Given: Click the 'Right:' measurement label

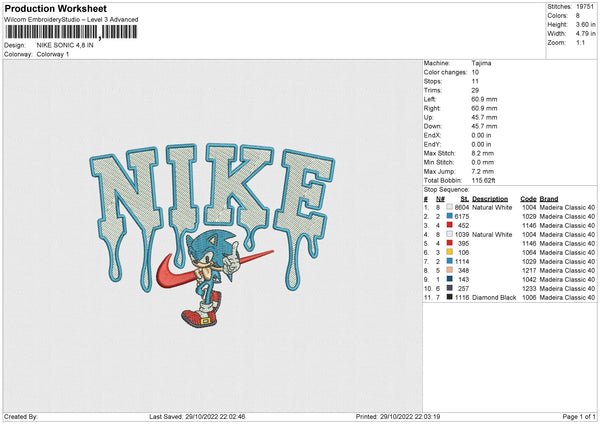Looking at the screenshot, I should coord(432,108).
